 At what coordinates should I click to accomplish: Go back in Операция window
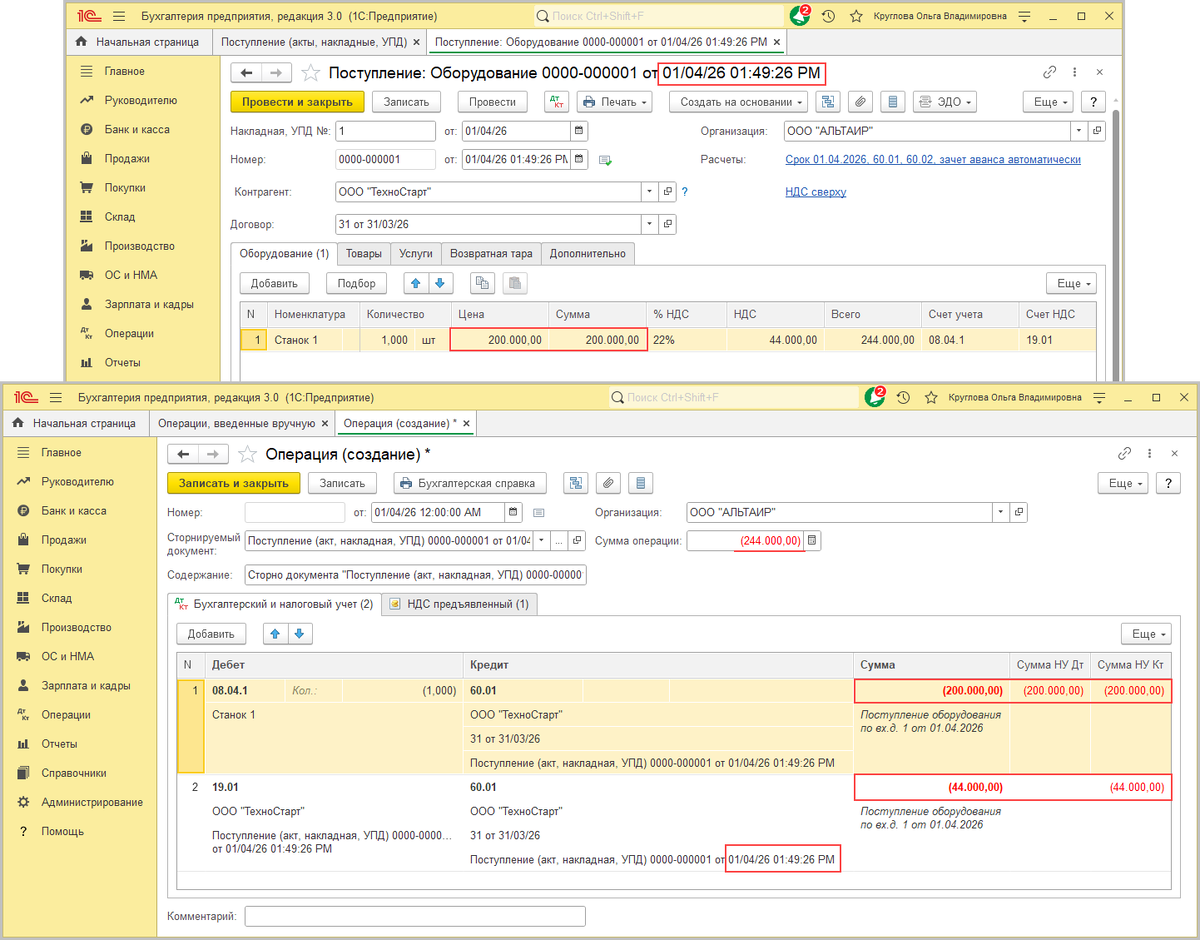pyautogui.click(x=183, y=454)
